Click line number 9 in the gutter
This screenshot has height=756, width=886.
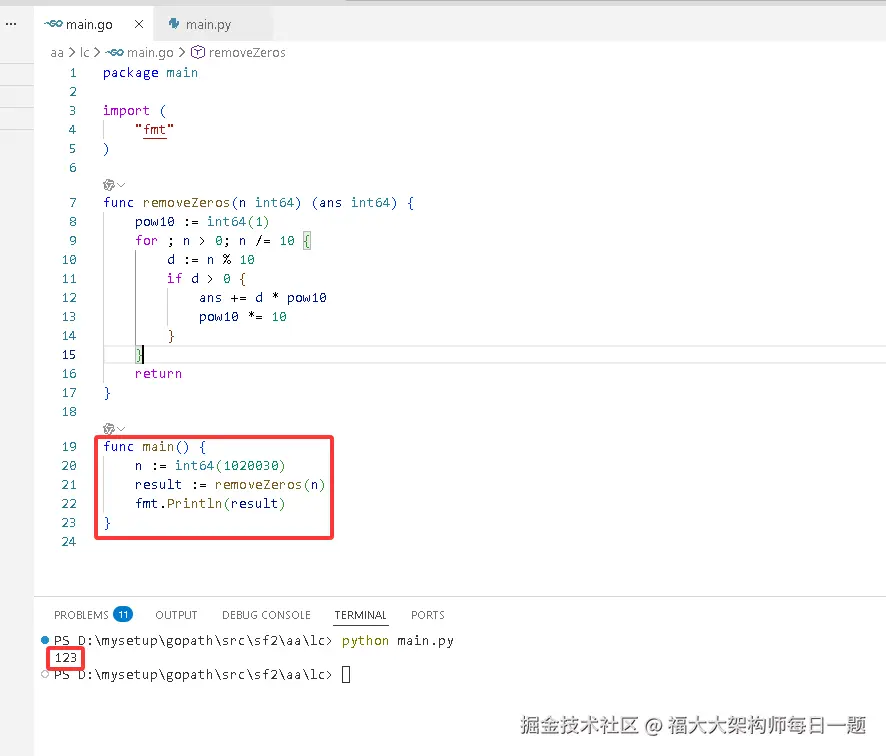pyautogui.click(x=73, y=241)
